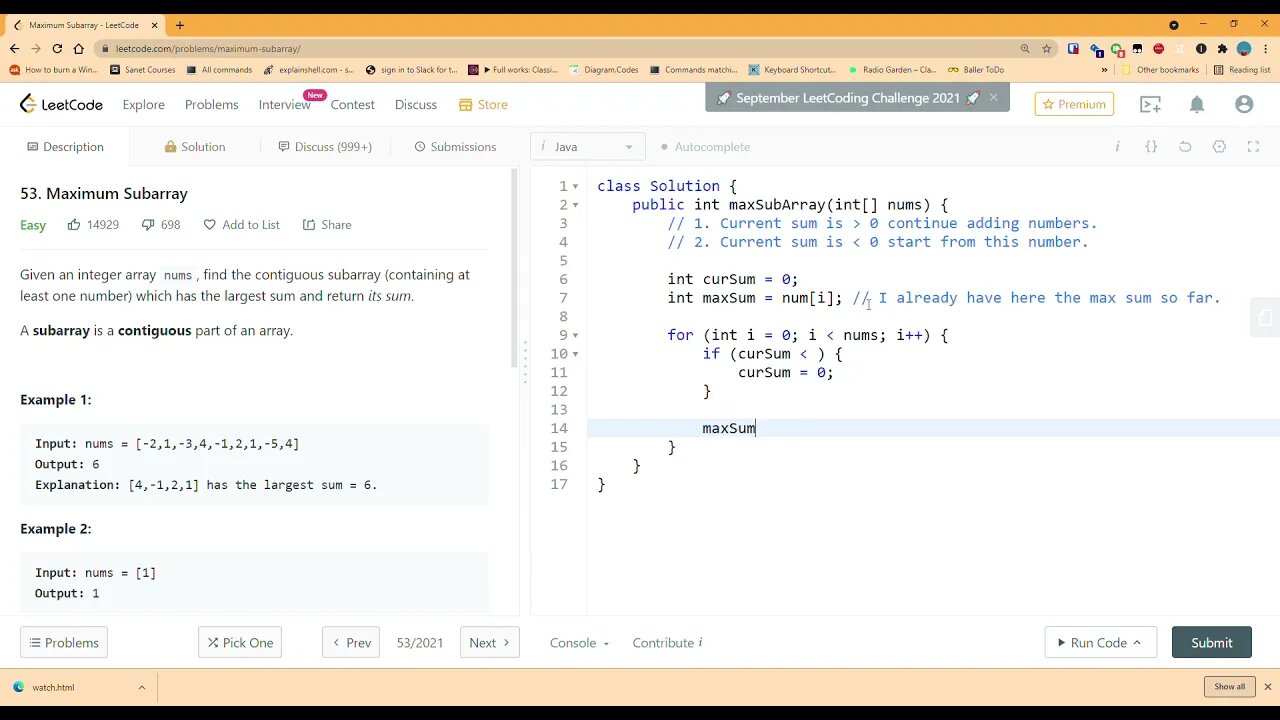Go to Next problem

(489, 643)
